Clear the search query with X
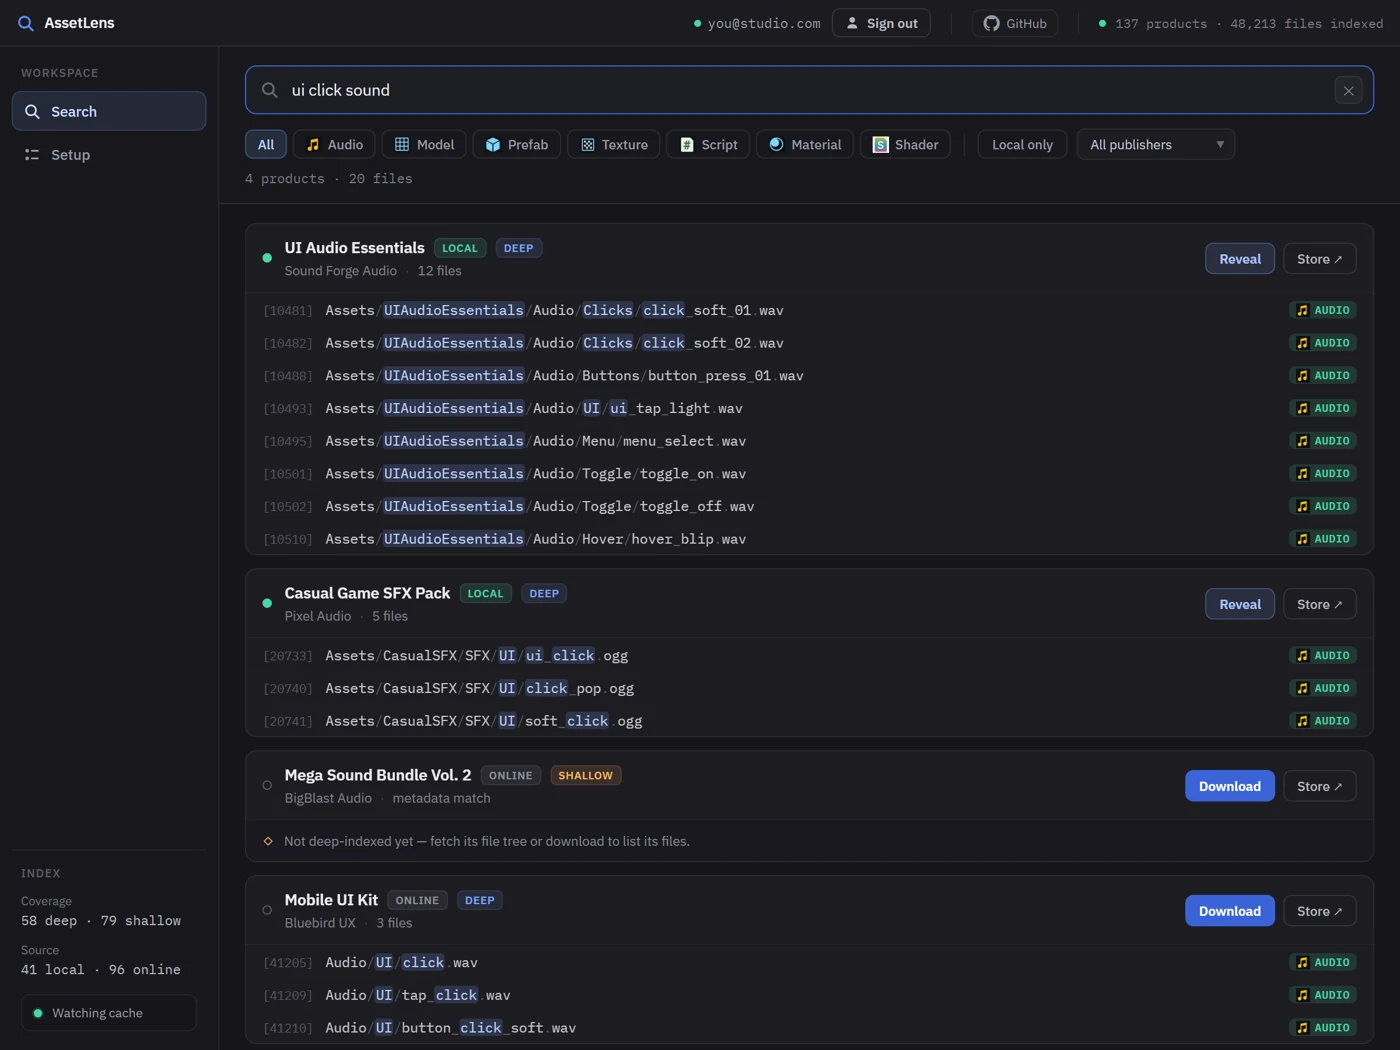Image resolution: width=1400 pixels, height=1050 pixels. pos(1348,90)
